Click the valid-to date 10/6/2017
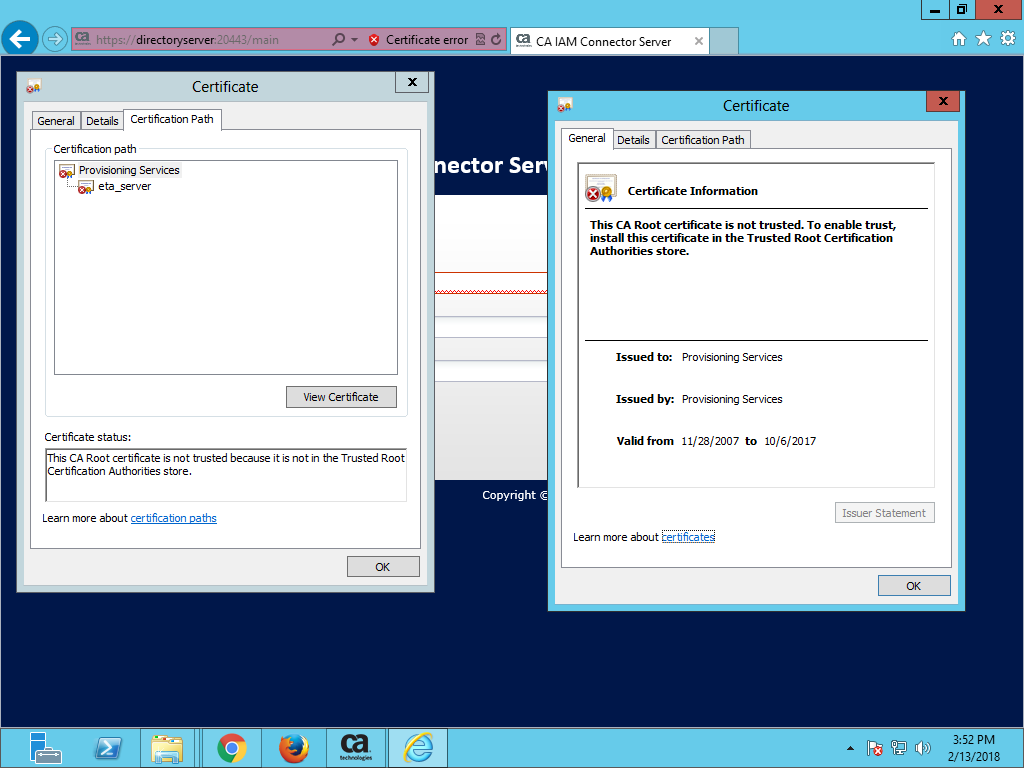 pyautogui.click(x=790, y=441)
